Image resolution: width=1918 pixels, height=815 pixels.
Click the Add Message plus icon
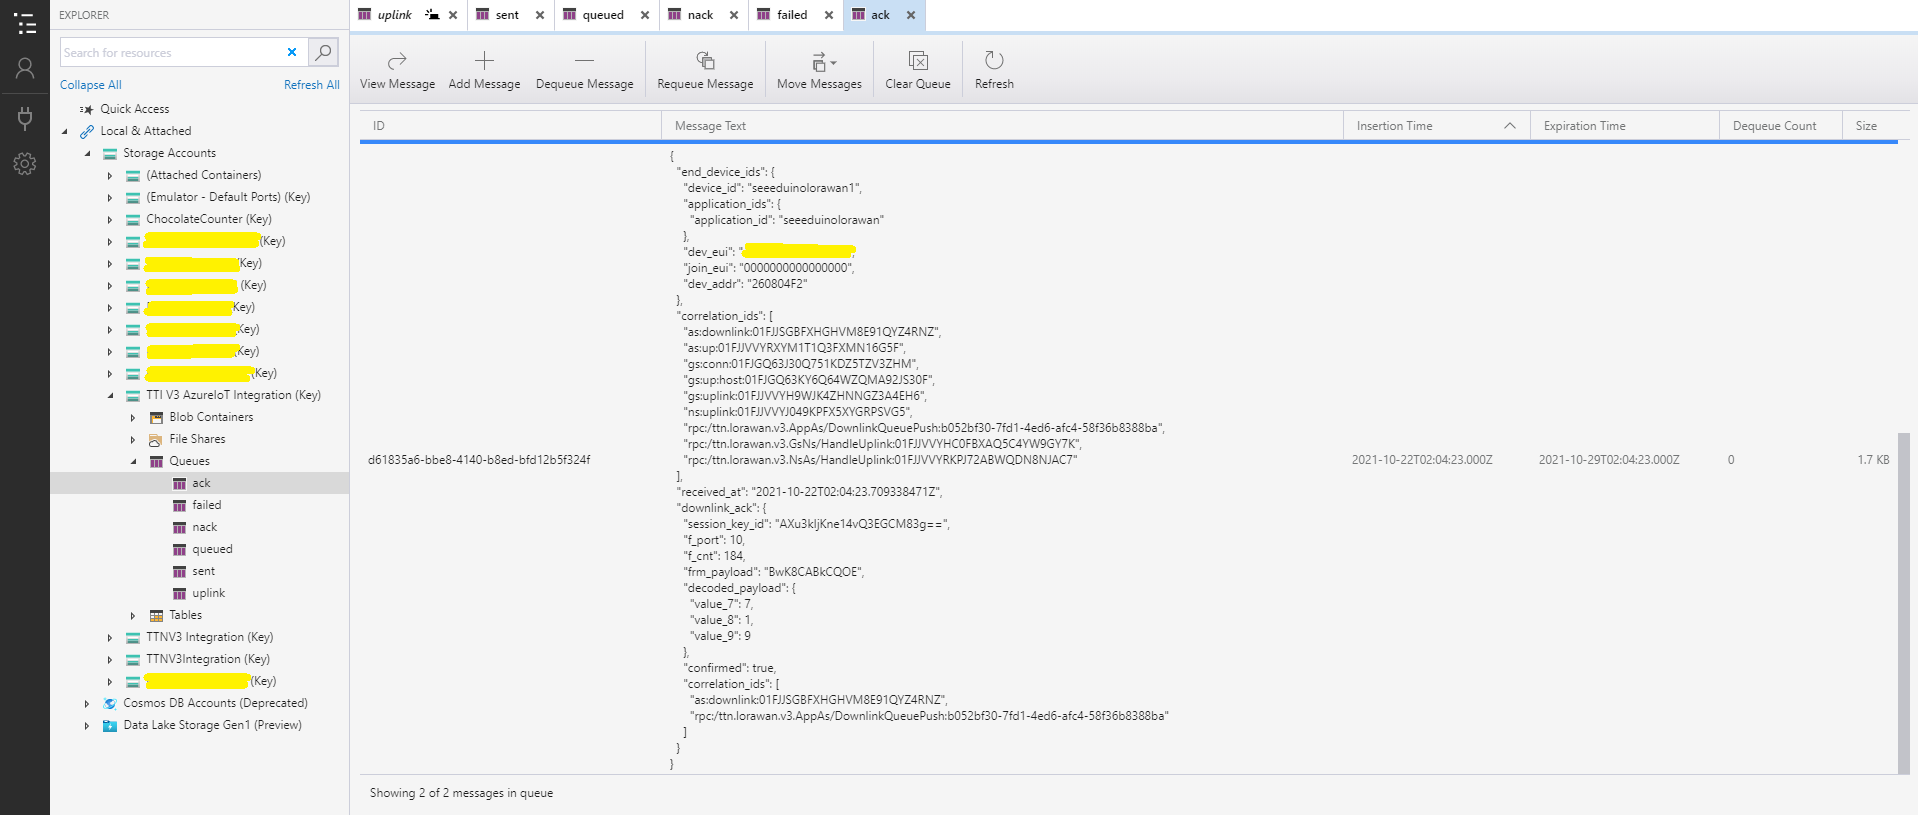pyautogui.click(x=484, y=61)
